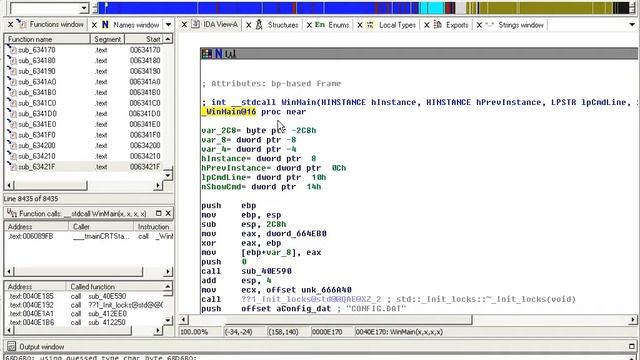
Task: Select function sub_6341A0 in list
Action: [x=84, y=82]
